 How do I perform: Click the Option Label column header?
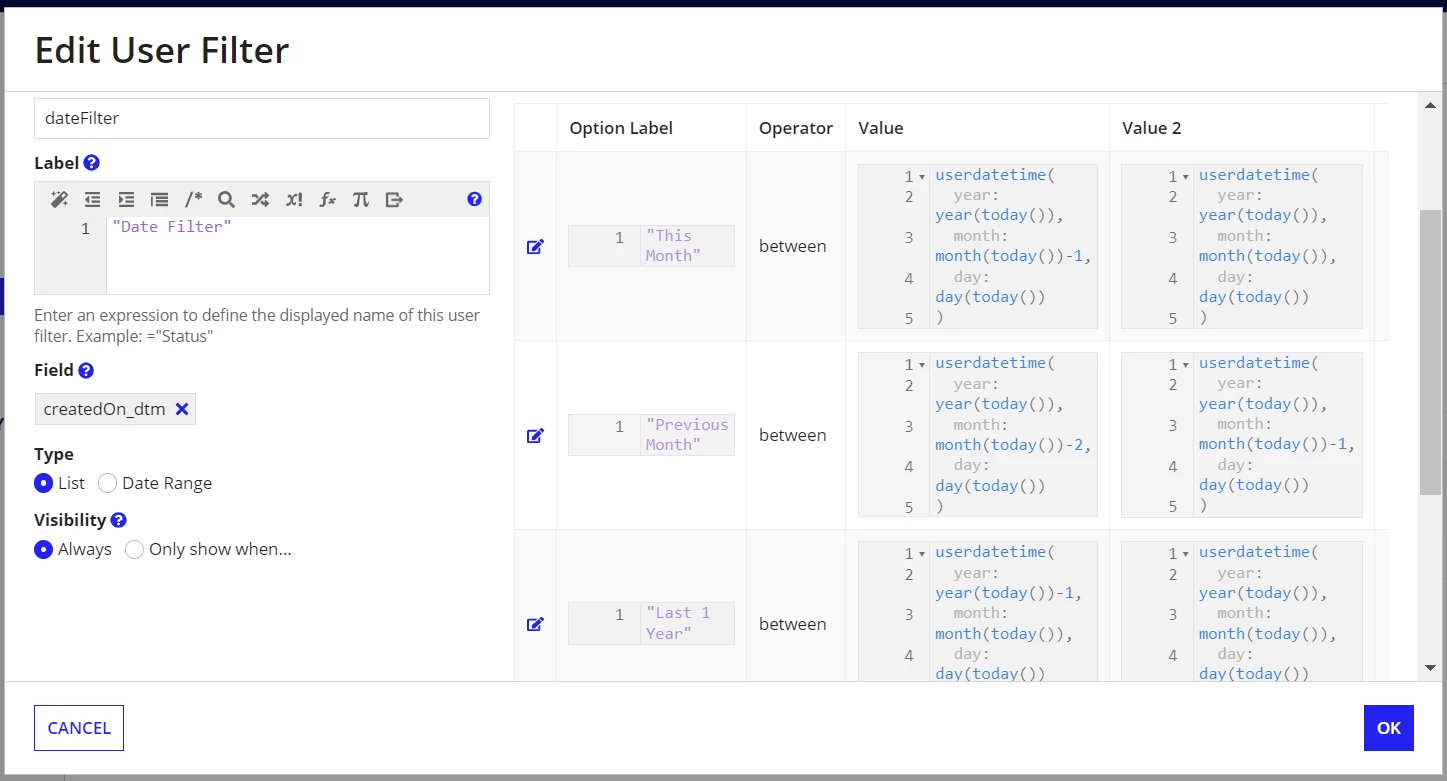621,128
